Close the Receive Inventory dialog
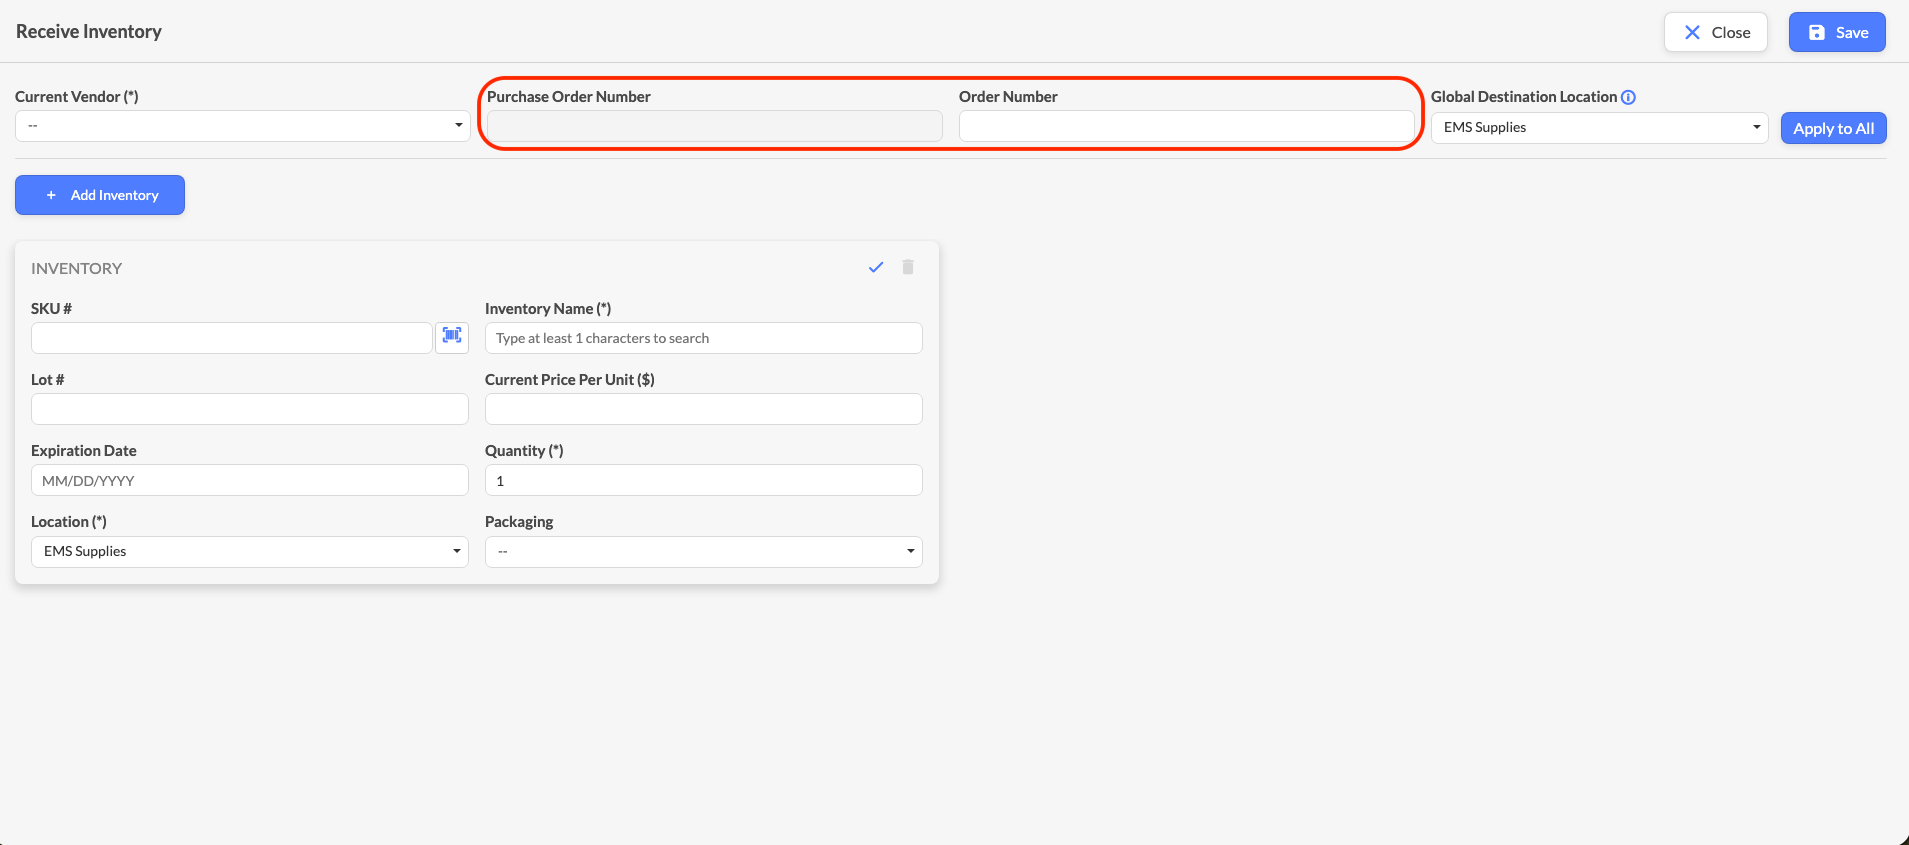 pyautogui.click(x=1716, y=32)
